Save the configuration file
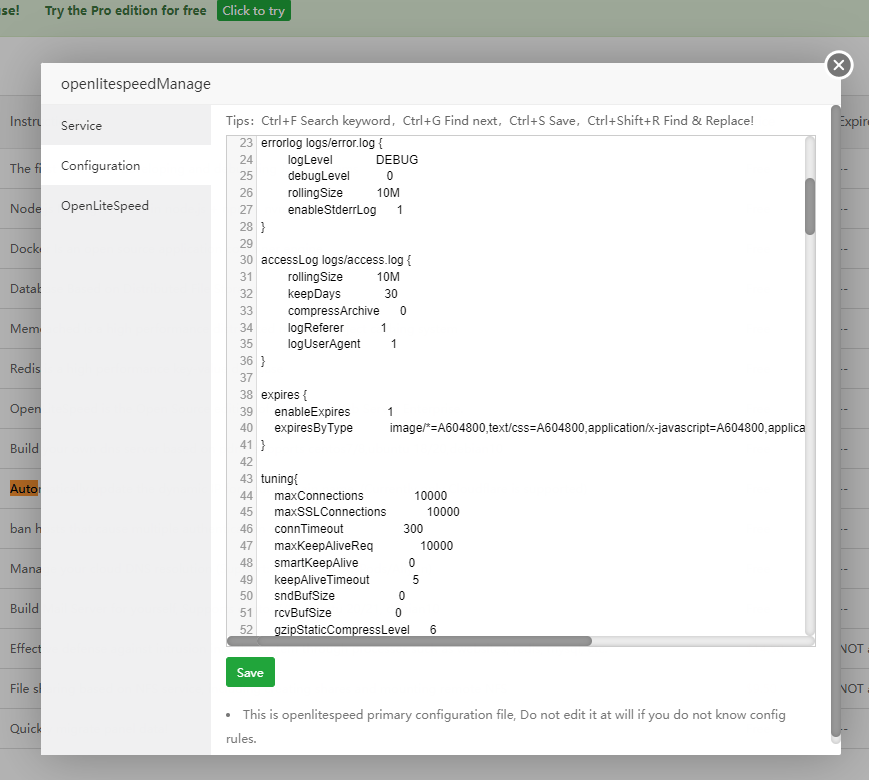Image resolution: width=869 pixels, height=780 pixels. click(250, 672)
